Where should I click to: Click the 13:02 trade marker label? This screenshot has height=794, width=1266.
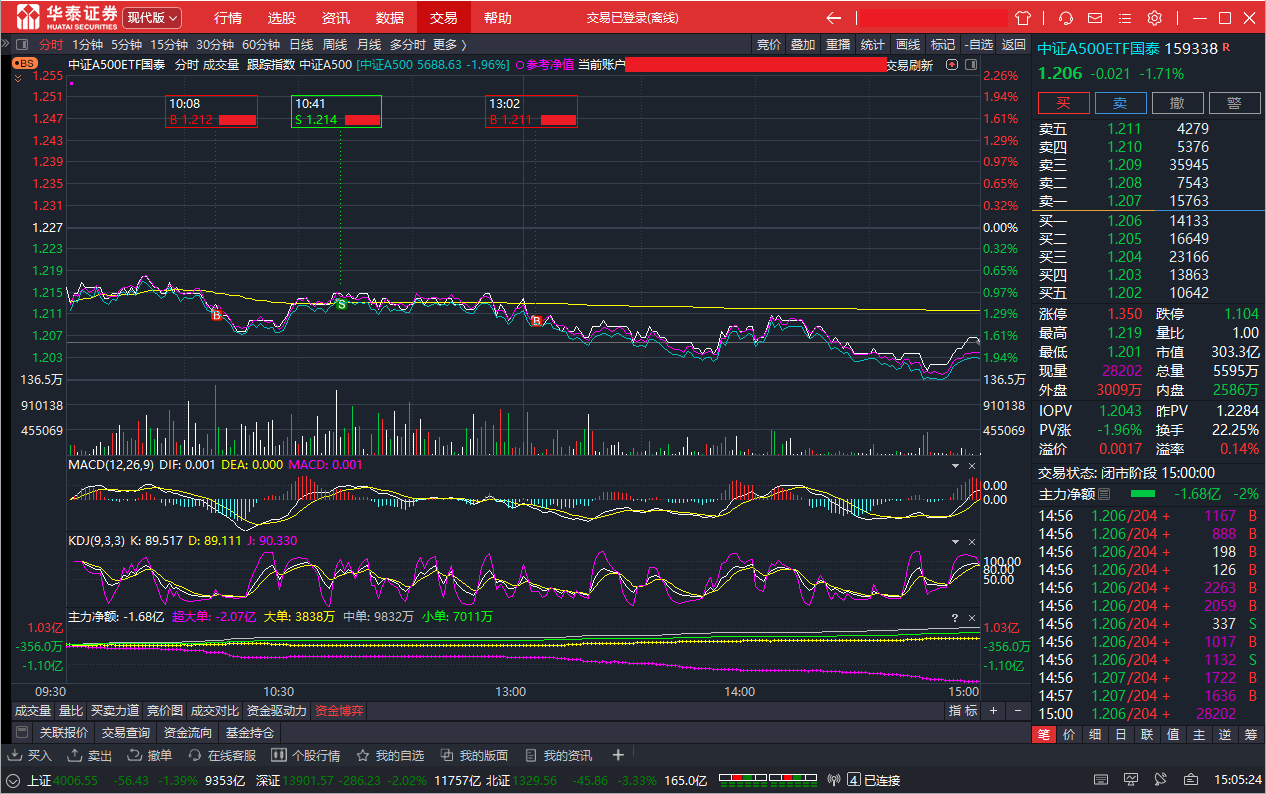coord(533,111)
